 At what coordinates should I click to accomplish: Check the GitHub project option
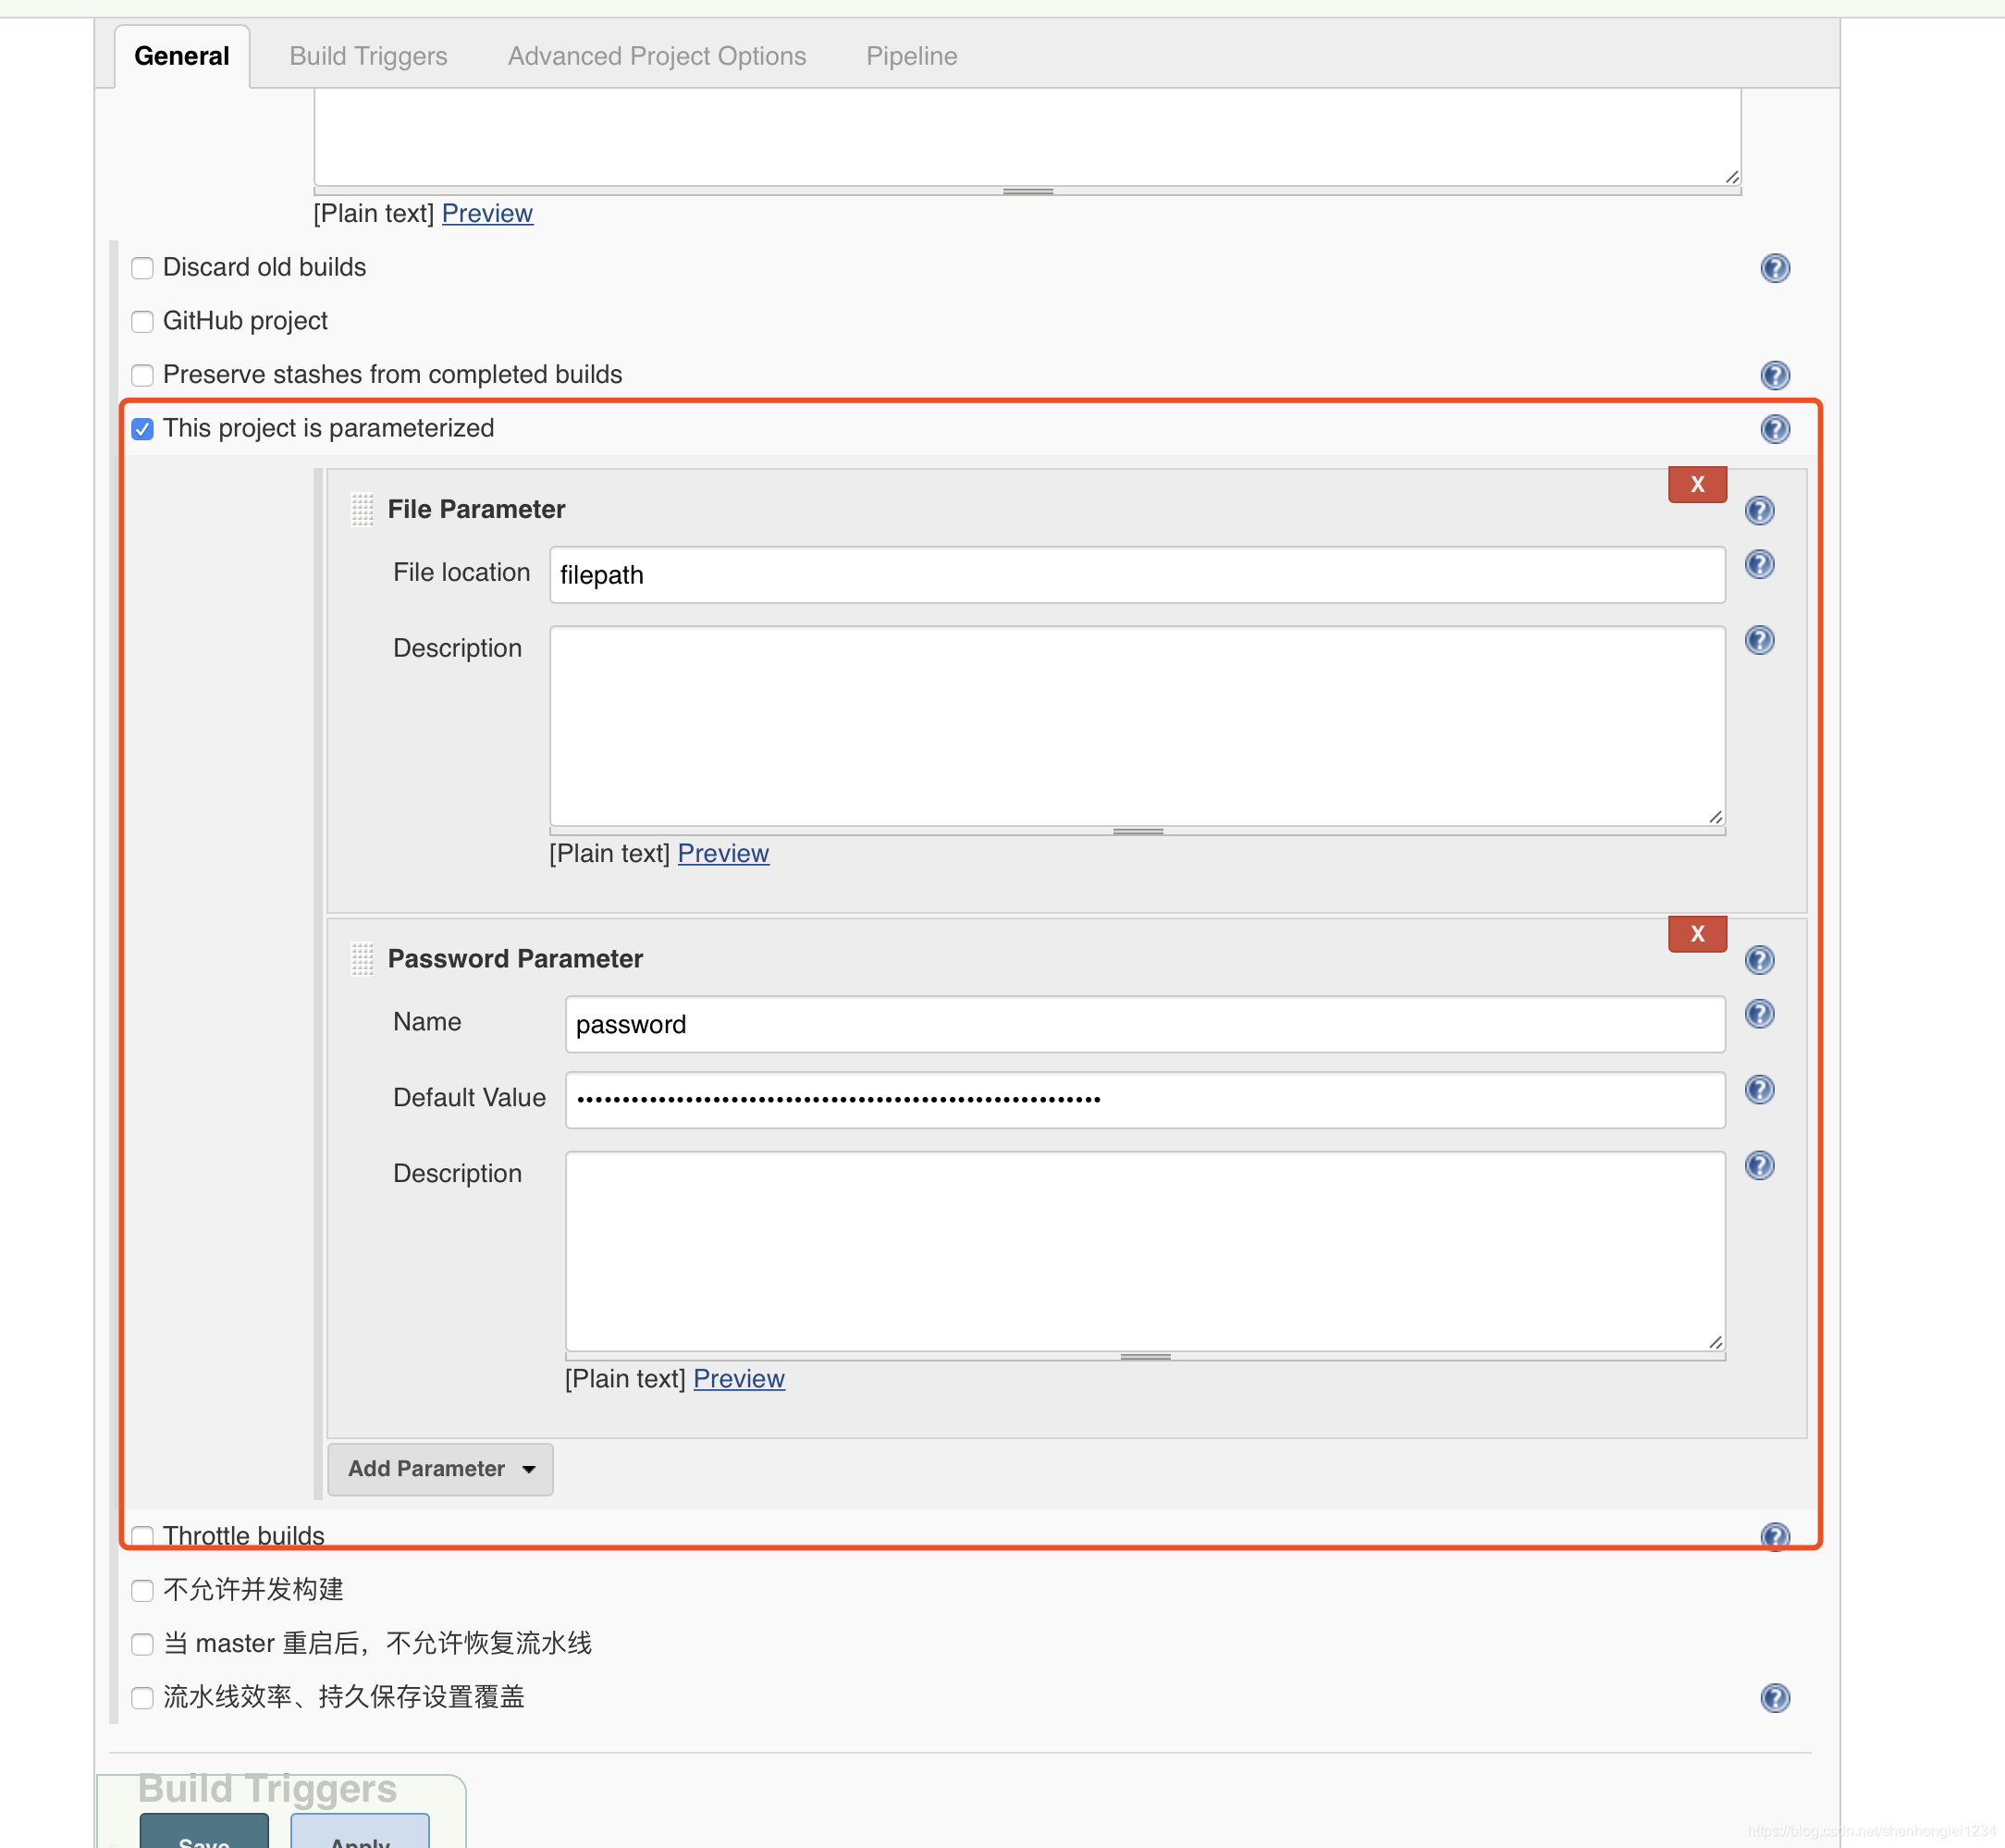click(143, 322)
